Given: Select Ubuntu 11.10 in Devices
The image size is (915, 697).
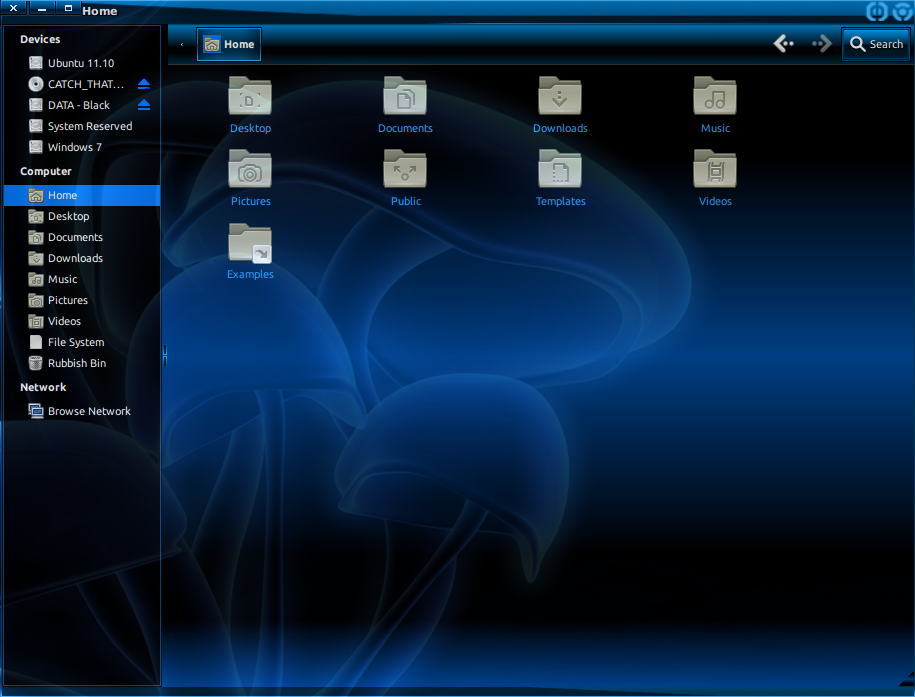Looking at the screenshot, I should click(x=82, y=63).
